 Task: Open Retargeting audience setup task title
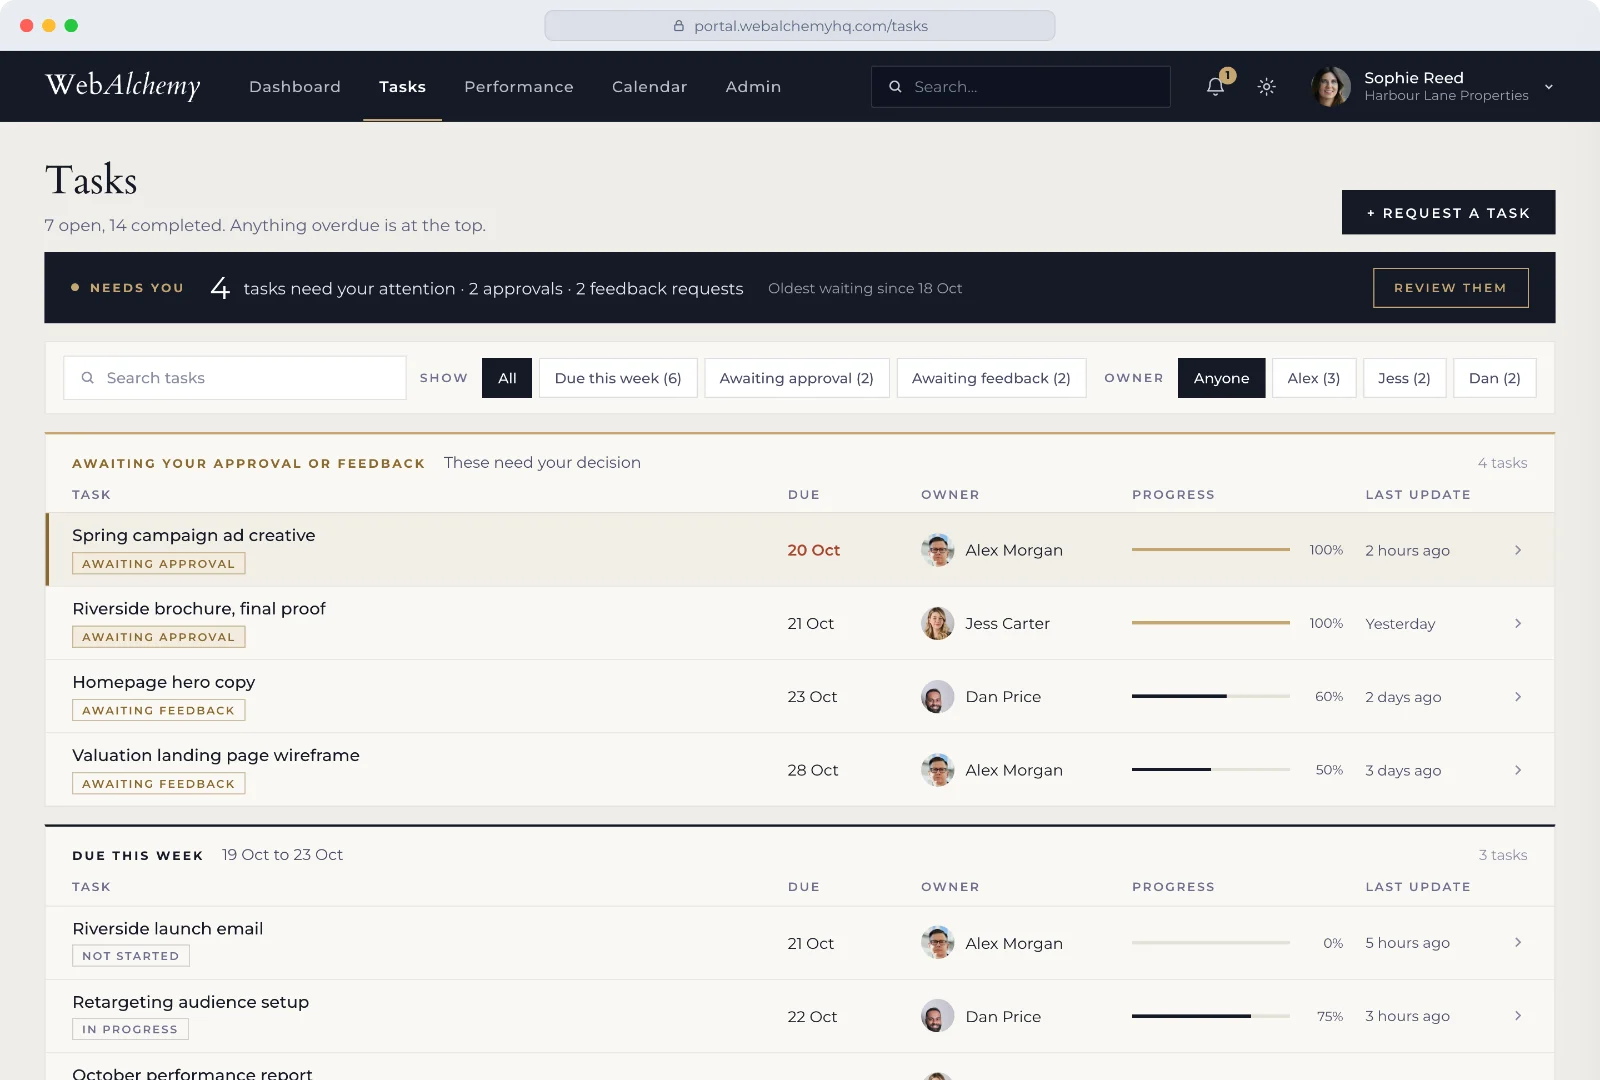coord(190,1002)
